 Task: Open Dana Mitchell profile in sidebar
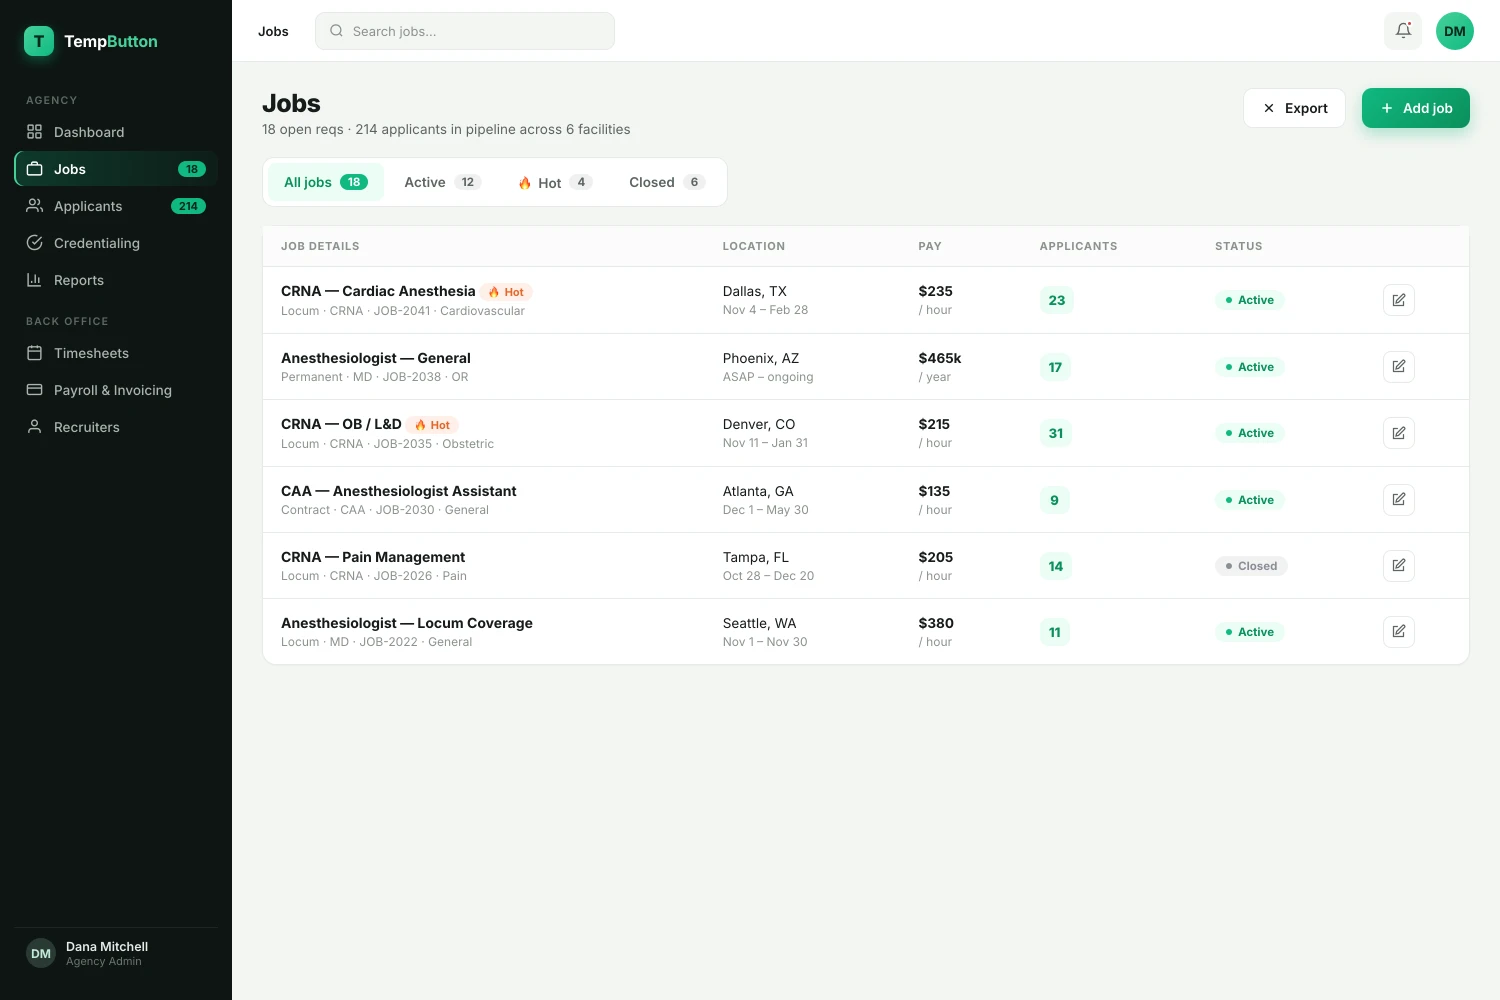[x=116, y=953]
